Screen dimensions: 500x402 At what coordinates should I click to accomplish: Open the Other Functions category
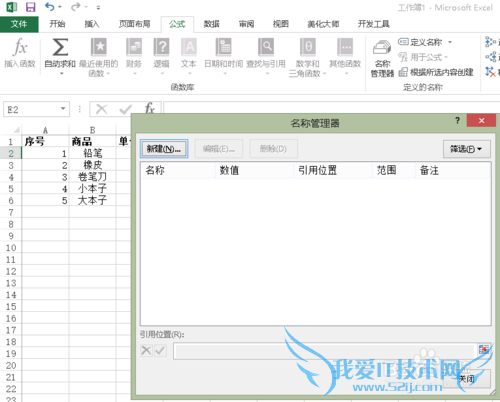(x=345, y=56)
